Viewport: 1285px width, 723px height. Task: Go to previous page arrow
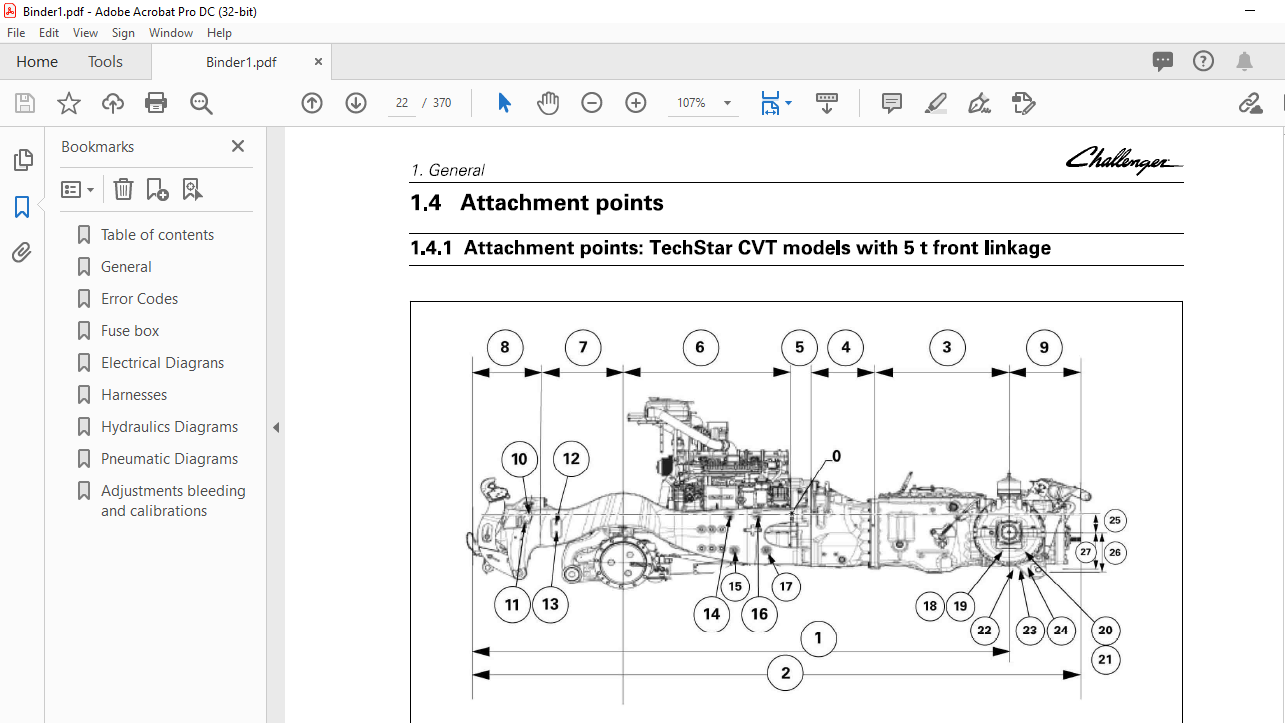coord(312,103)
